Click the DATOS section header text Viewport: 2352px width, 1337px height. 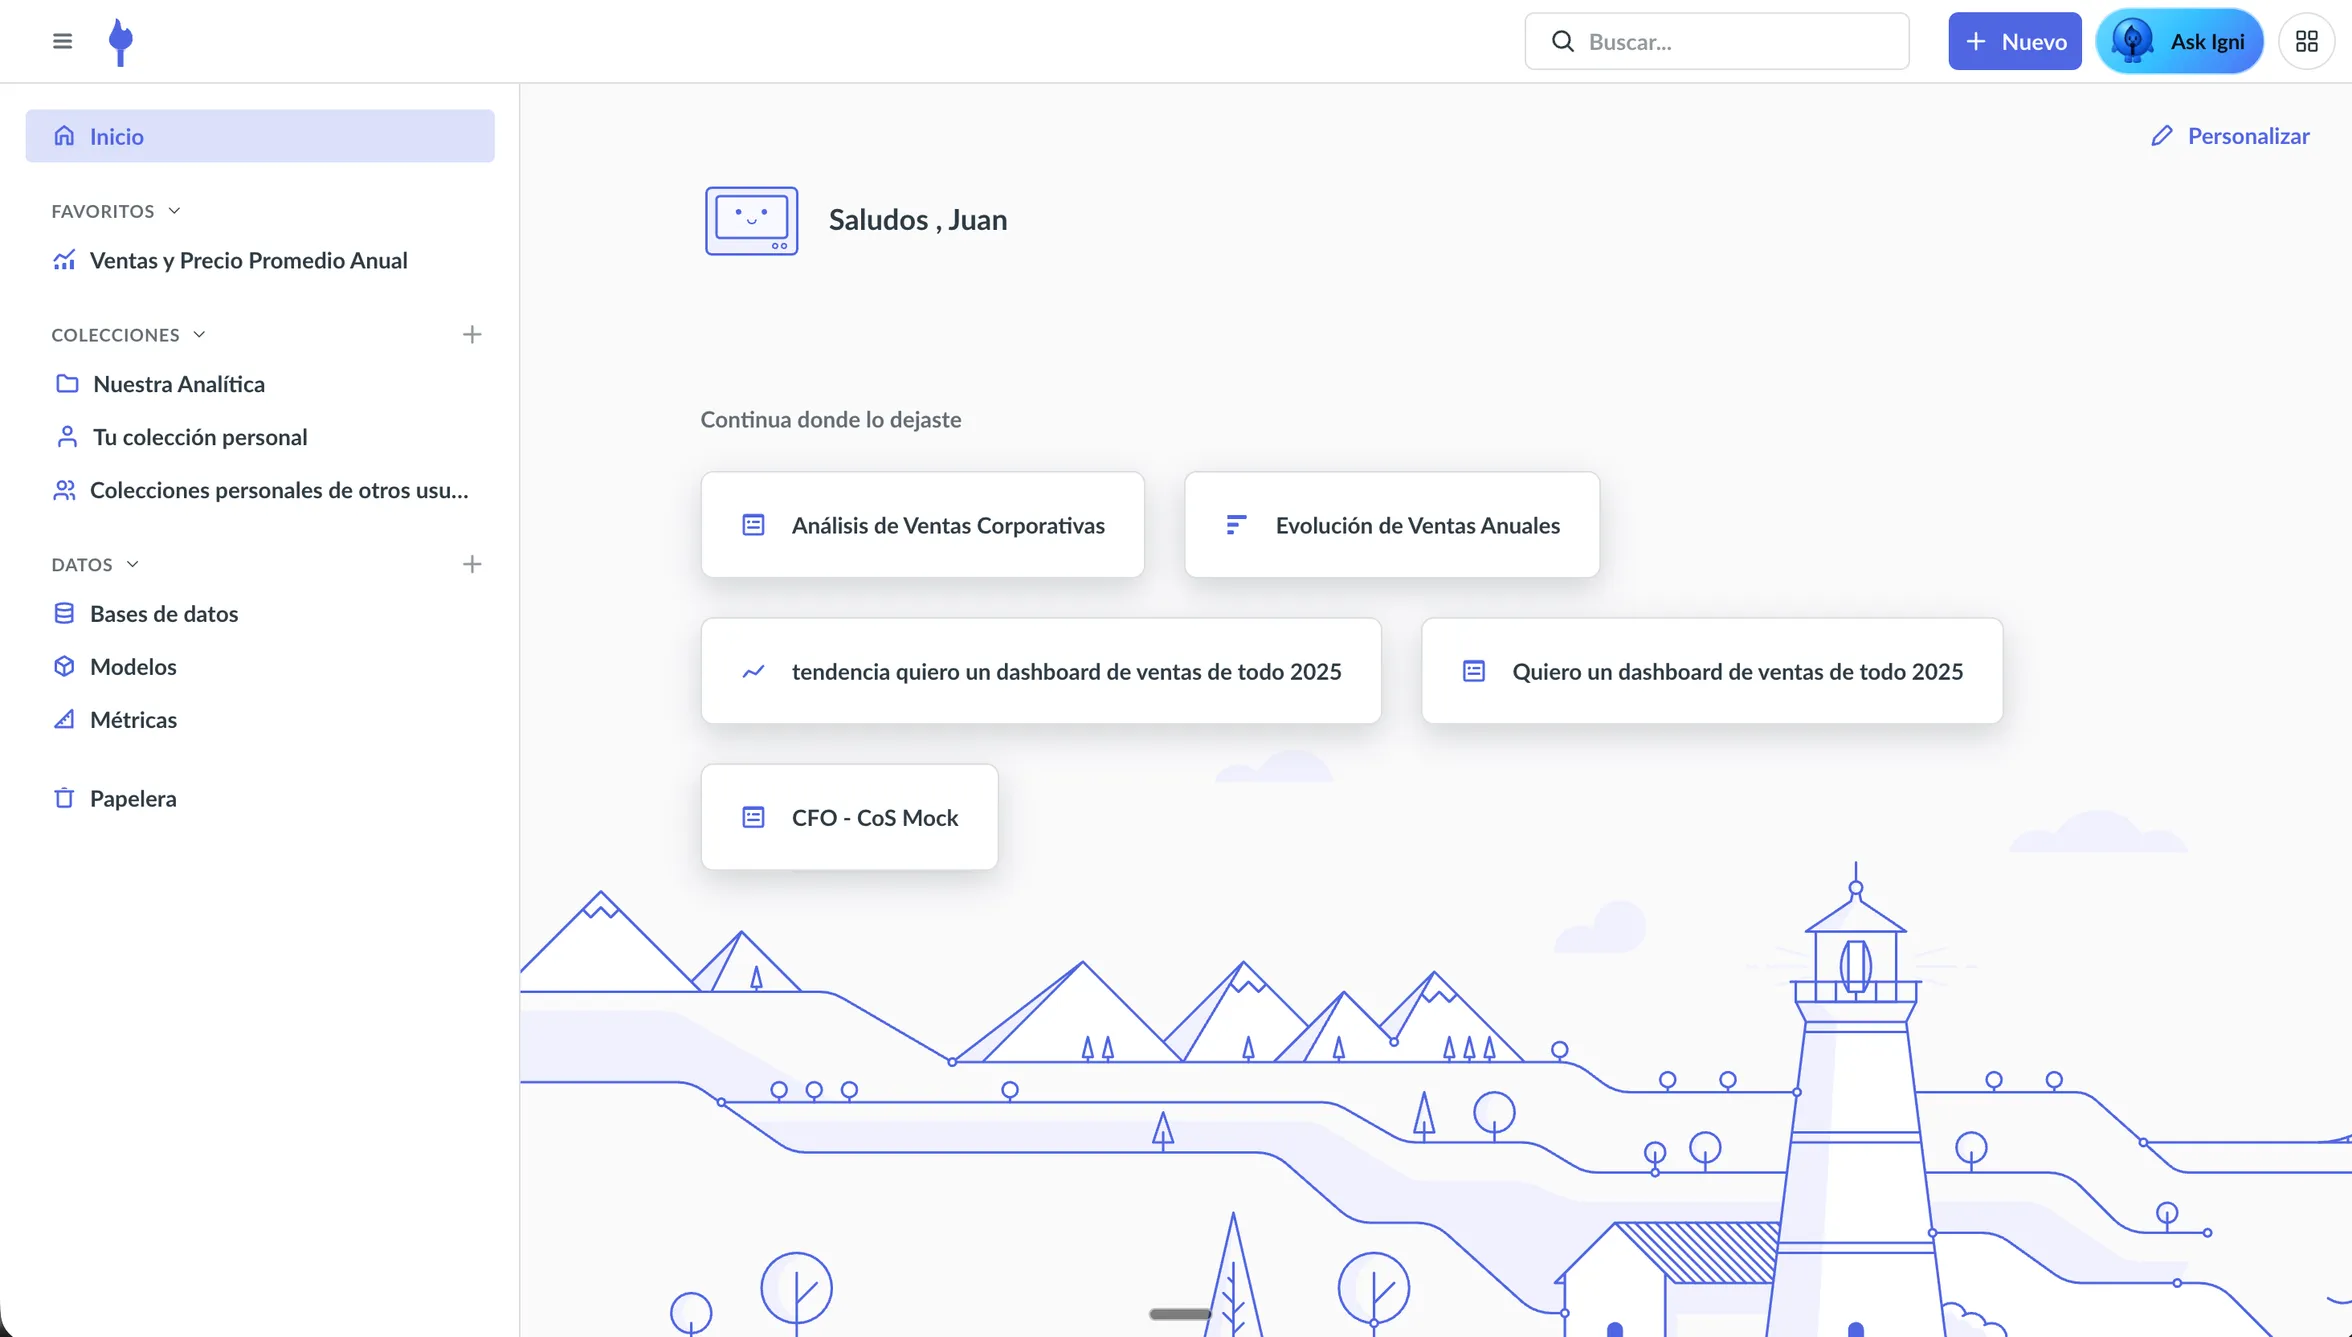tap(82, 565)
